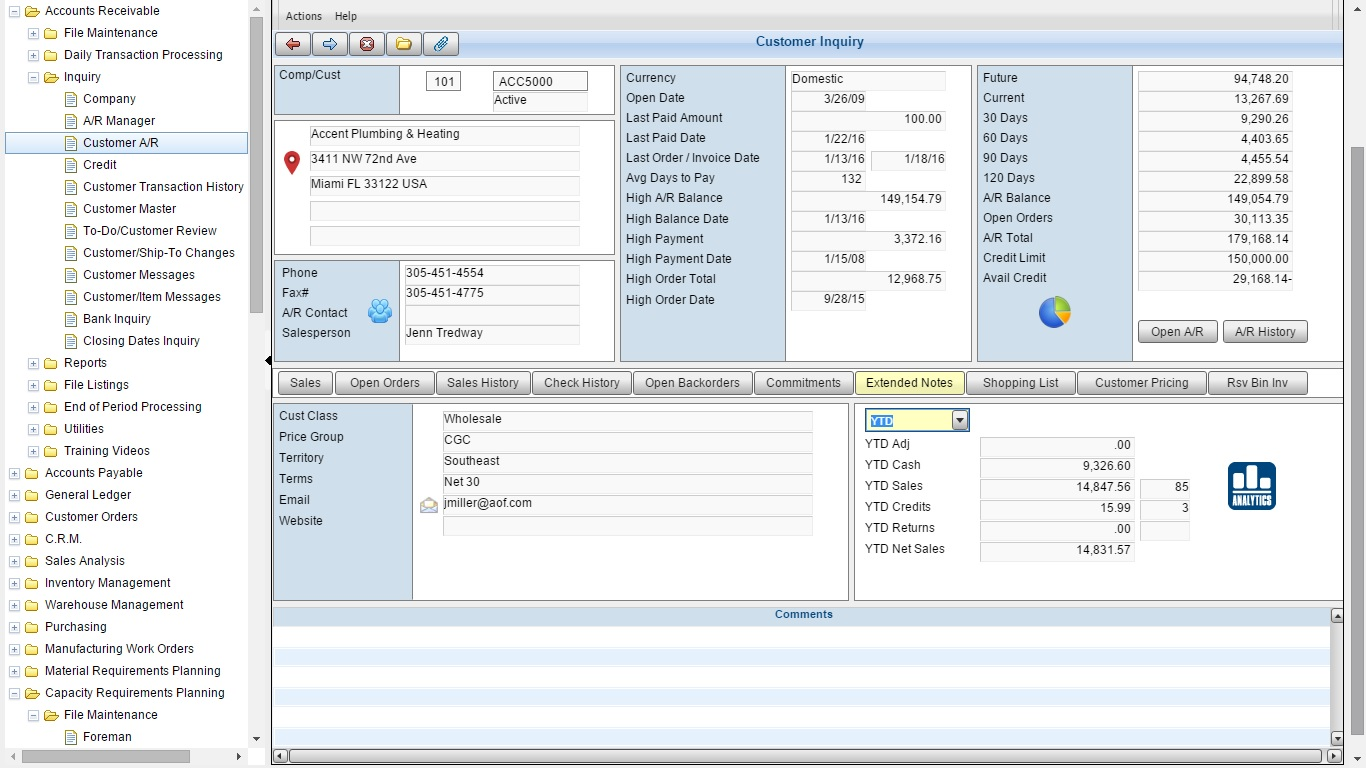The width and height of the screenshot is (1366, 768).
Task: Click the red cancel circle toolbar icon
Action: pyautogui.click(x=366, y=44)
